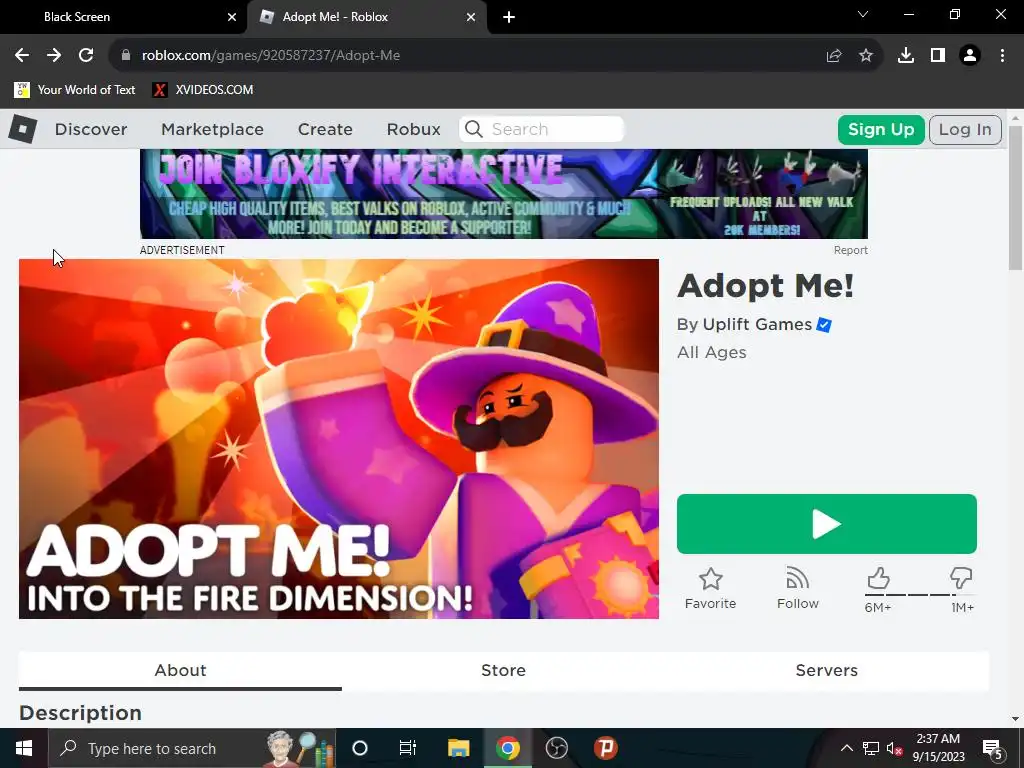Open the network status tray icon
This screenshot has width=1024, height=768.
(x=871, y=748)
